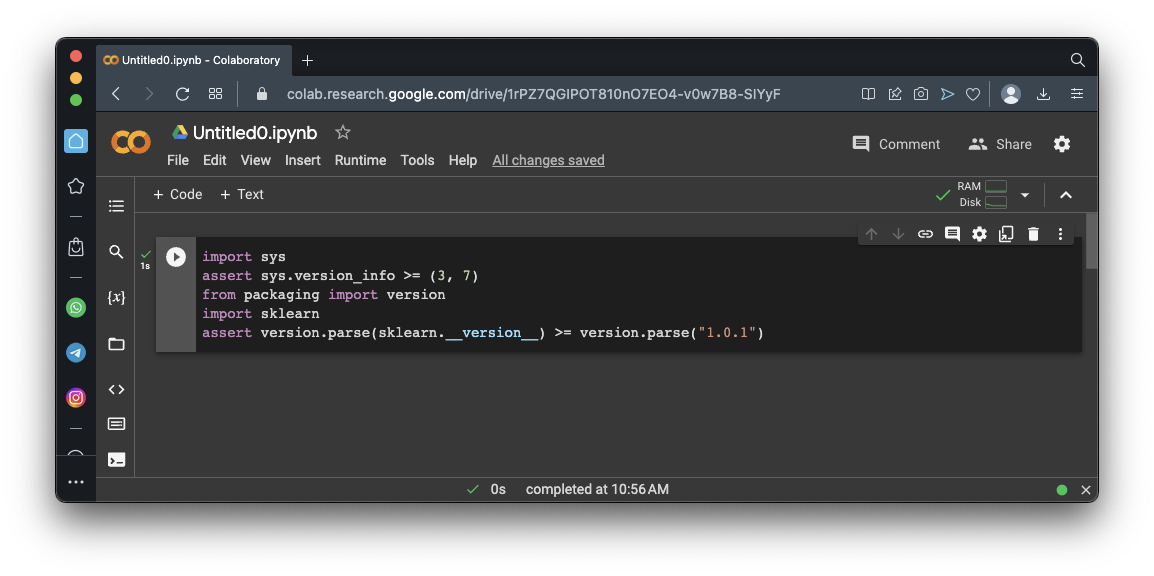
Task: Take a browser snapshot camera icon
Action: [x=921, y=93]
